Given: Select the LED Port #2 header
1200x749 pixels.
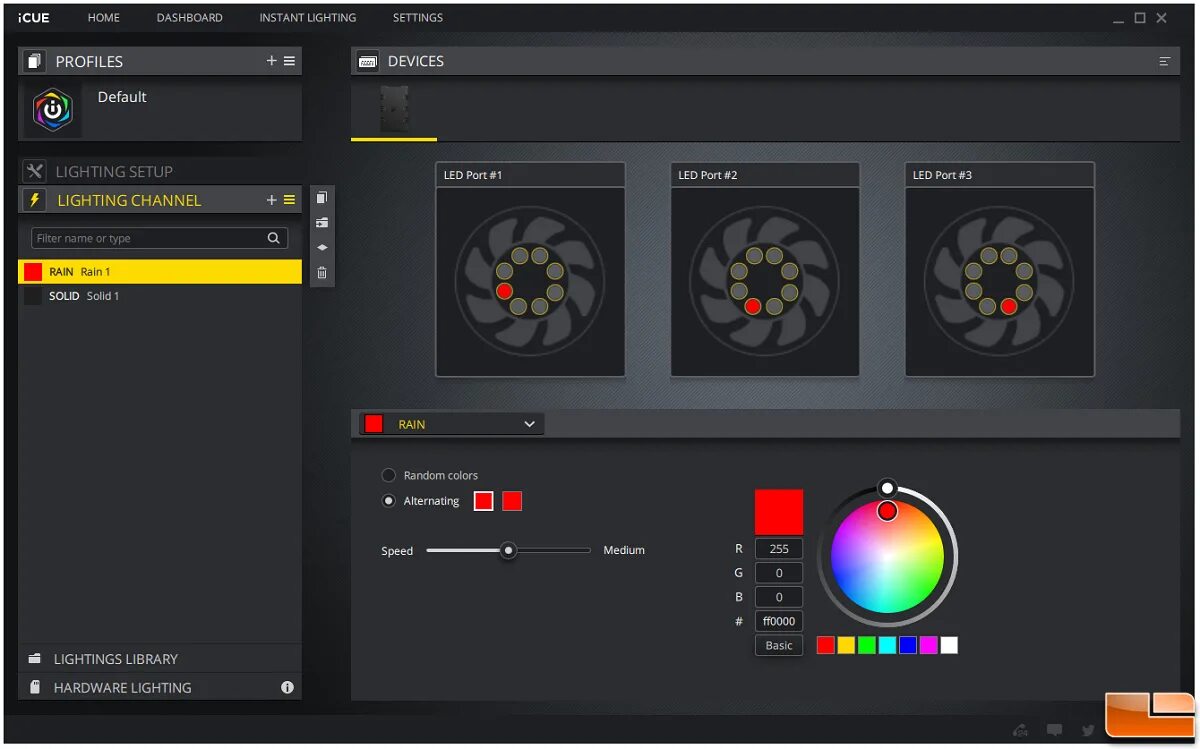Looking at the screenshot, I should pos(765,175).
